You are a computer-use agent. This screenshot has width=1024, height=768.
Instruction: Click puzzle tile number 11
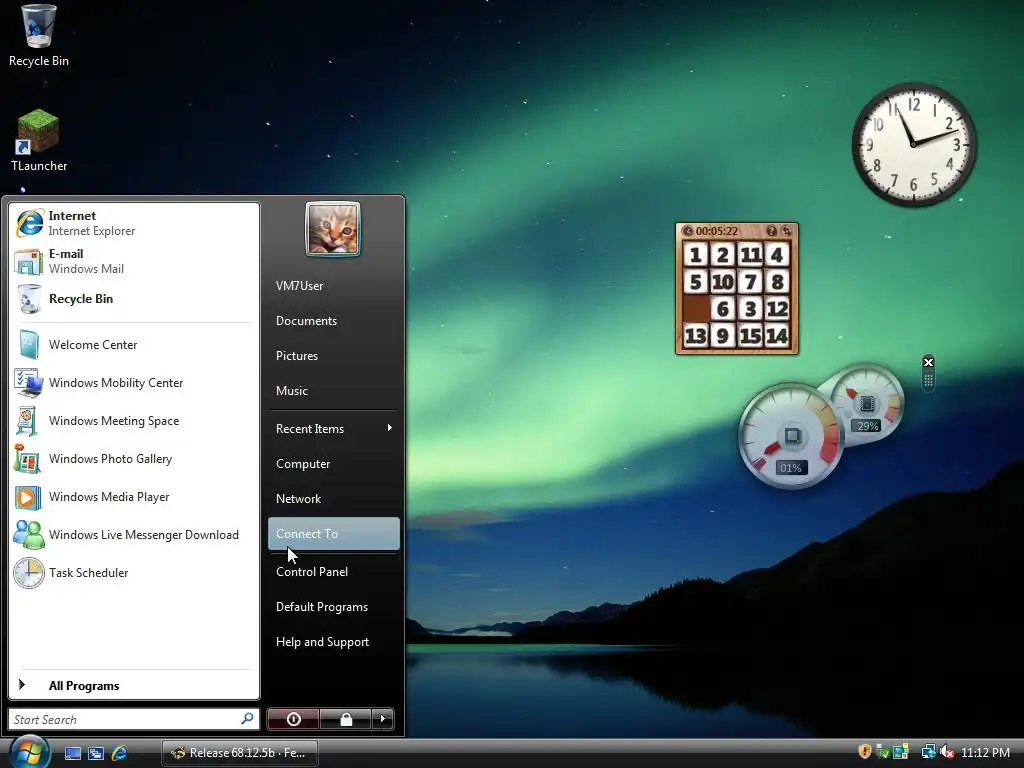[750, 255]
